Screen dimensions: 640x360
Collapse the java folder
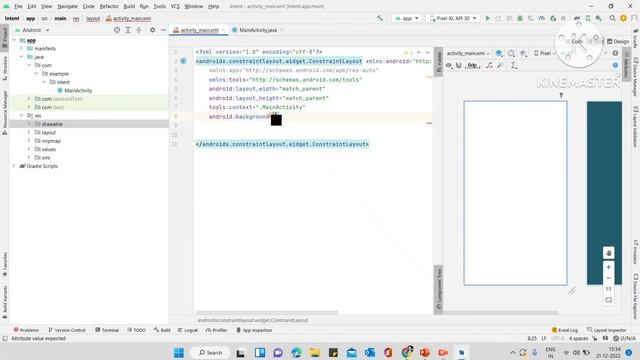(22, 57)
